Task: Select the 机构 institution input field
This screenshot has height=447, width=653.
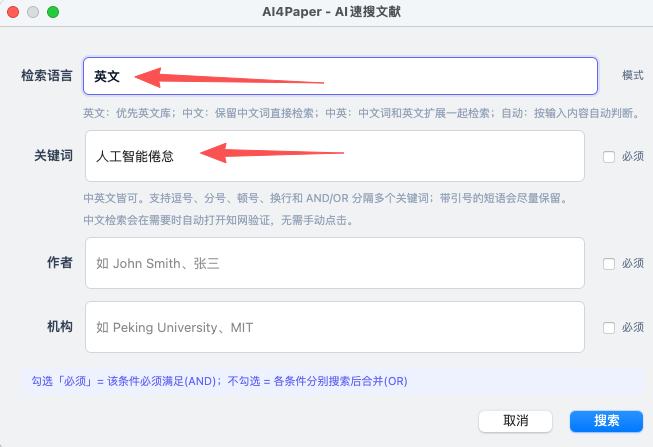Action: [x=335, y=327]
